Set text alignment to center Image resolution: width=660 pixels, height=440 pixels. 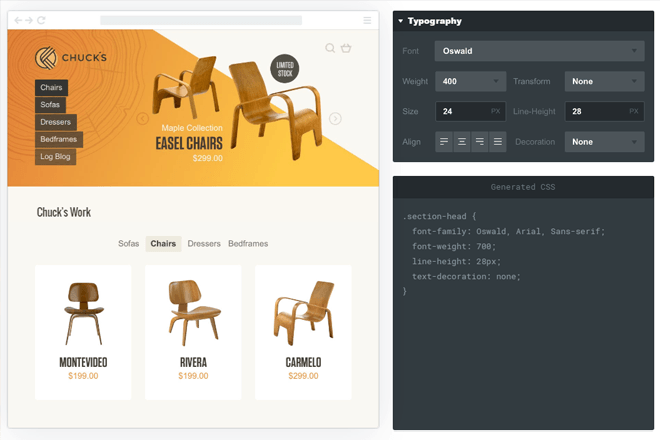tap(462, 142)
